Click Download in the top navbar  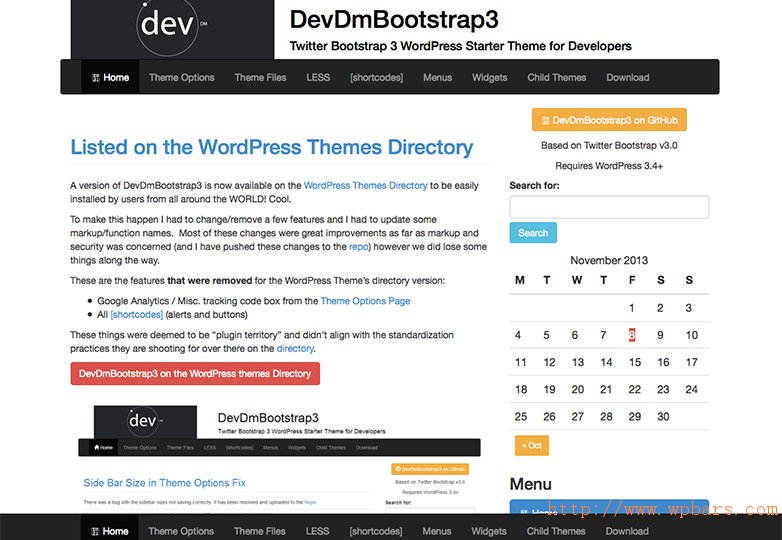(x=627, y=78)
